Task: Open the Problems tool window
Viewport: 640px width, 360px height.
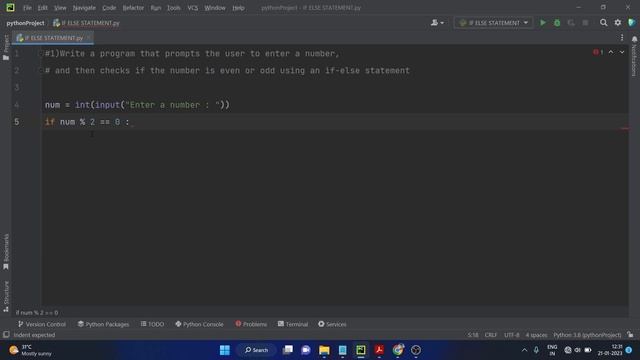Action: click(251, 324)
